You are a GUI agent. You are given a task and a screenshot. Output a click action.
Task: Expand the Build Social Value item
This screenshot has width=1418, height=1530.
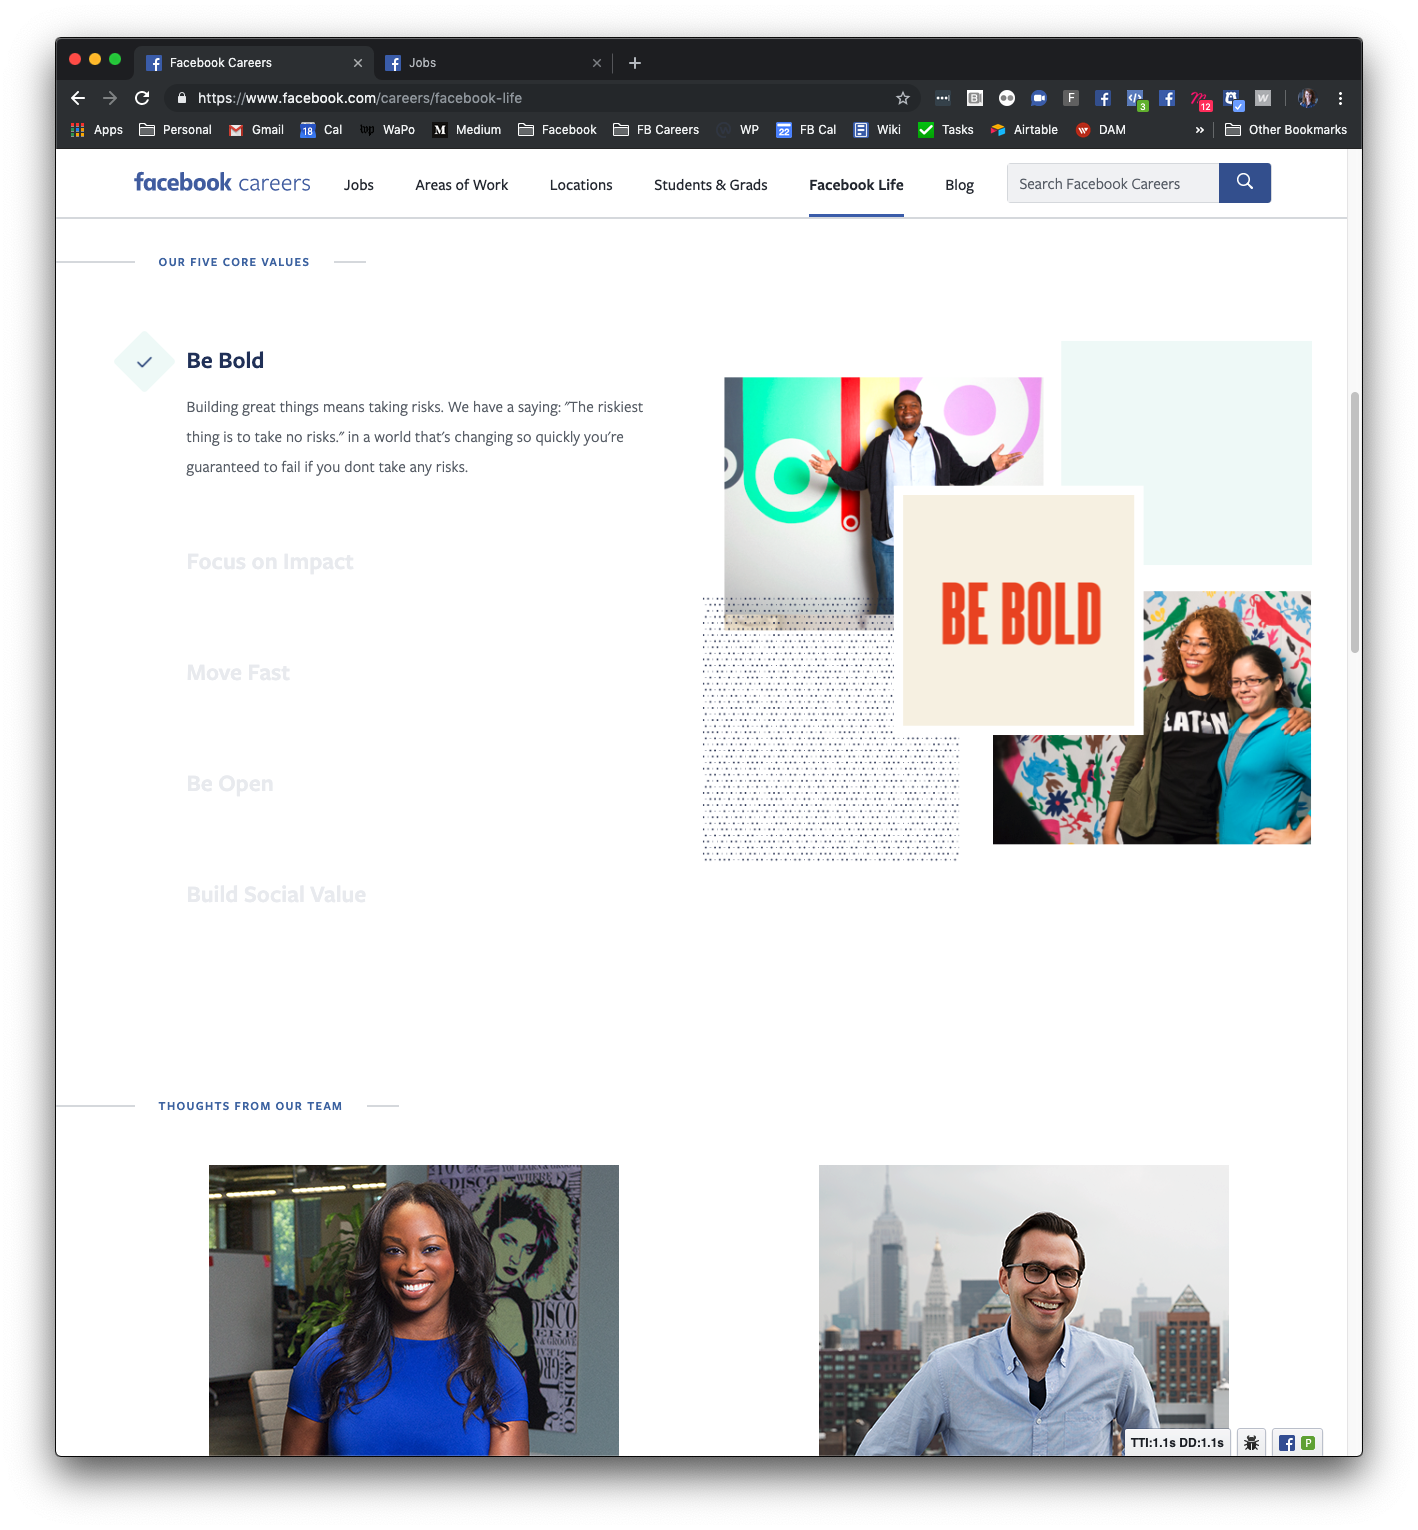coord(276,895)
